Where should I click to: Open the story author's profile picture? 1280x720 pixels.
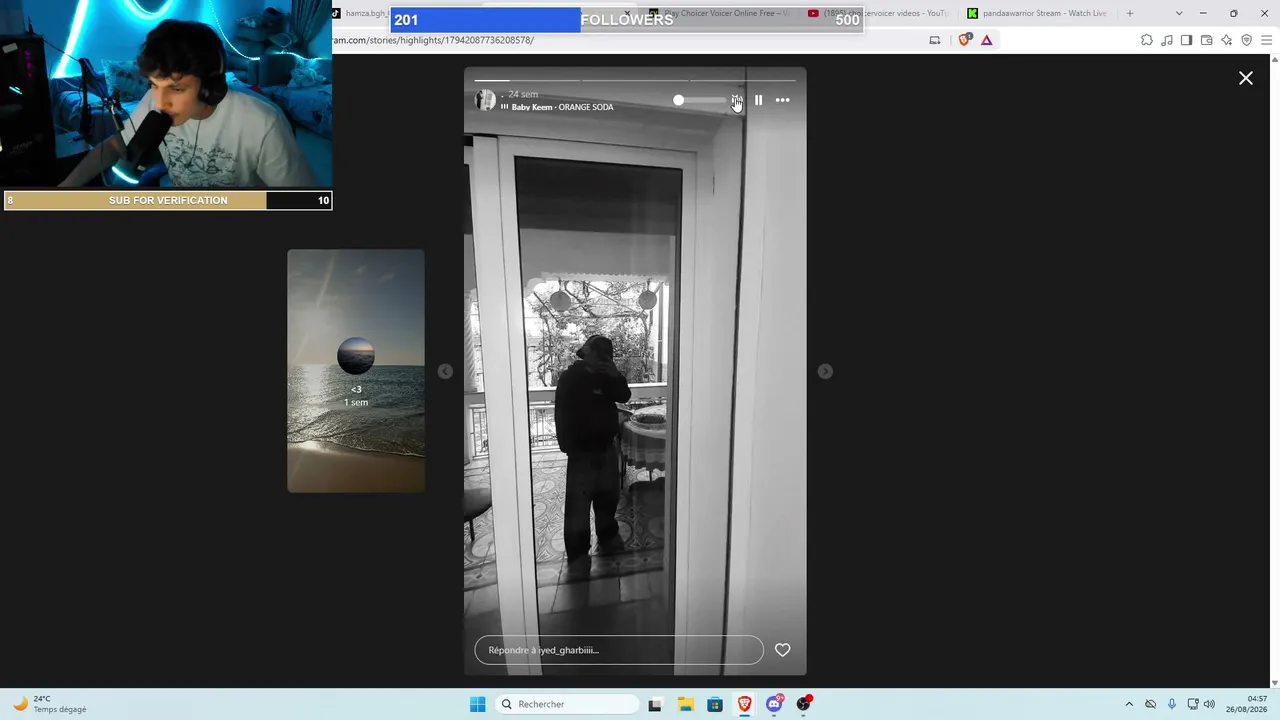[x=485, y=100]
